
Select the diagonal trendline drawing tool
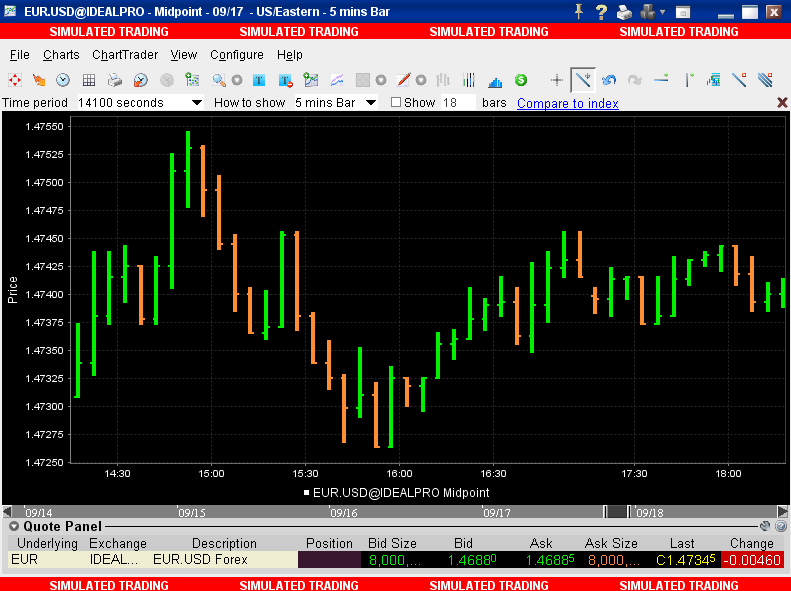[583, 80]
